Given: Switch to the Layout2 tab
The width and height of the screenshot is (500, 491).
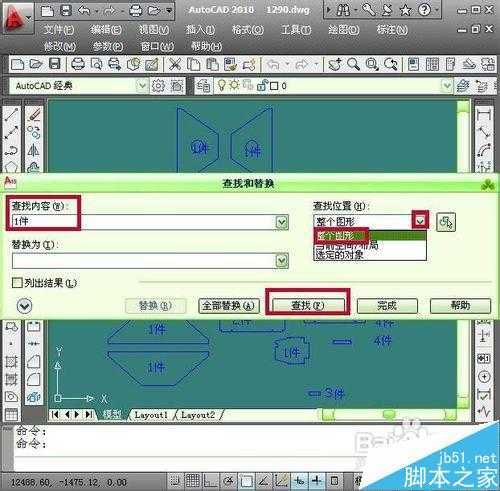Looking at the screenshot, I should [x=198, y=415].
